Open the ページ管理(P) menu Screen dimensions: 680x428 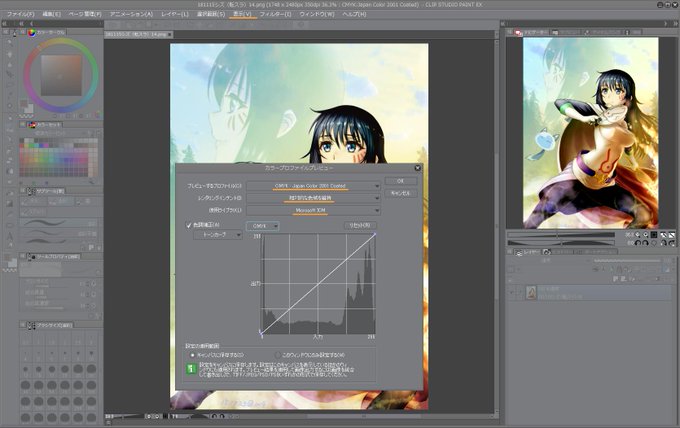[85, 14]
